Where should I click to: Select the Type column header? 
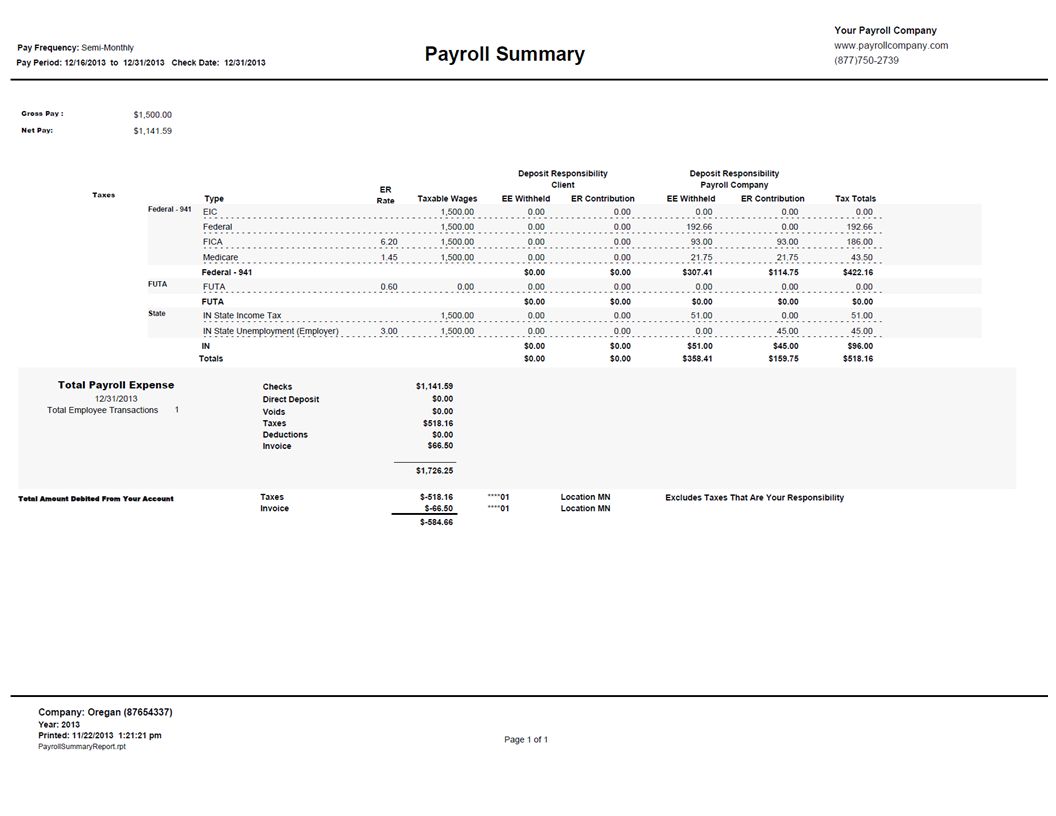214,199
